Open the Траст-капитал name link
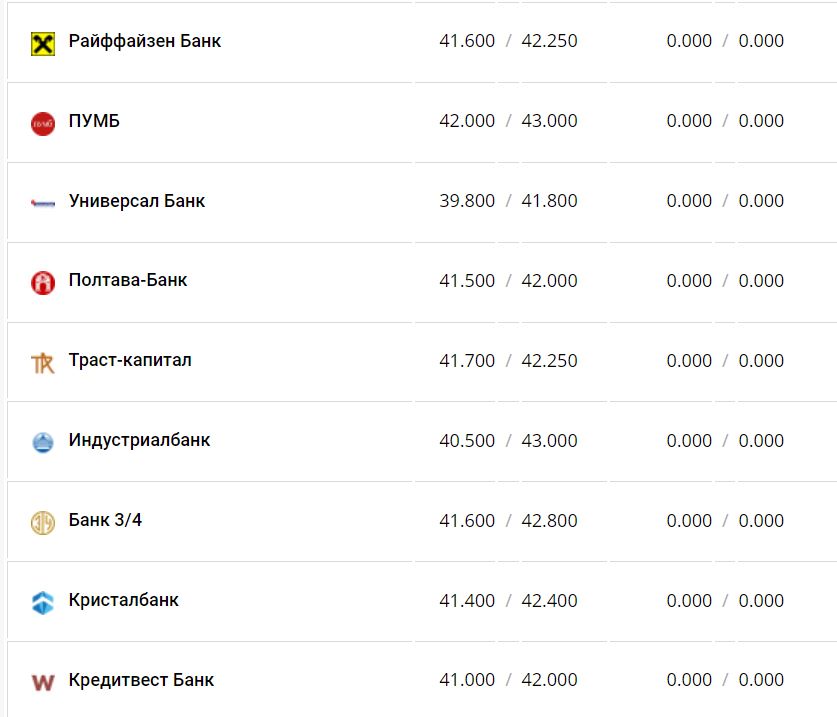The width and height of the screenshot is (837, 717). coord(130,361)
